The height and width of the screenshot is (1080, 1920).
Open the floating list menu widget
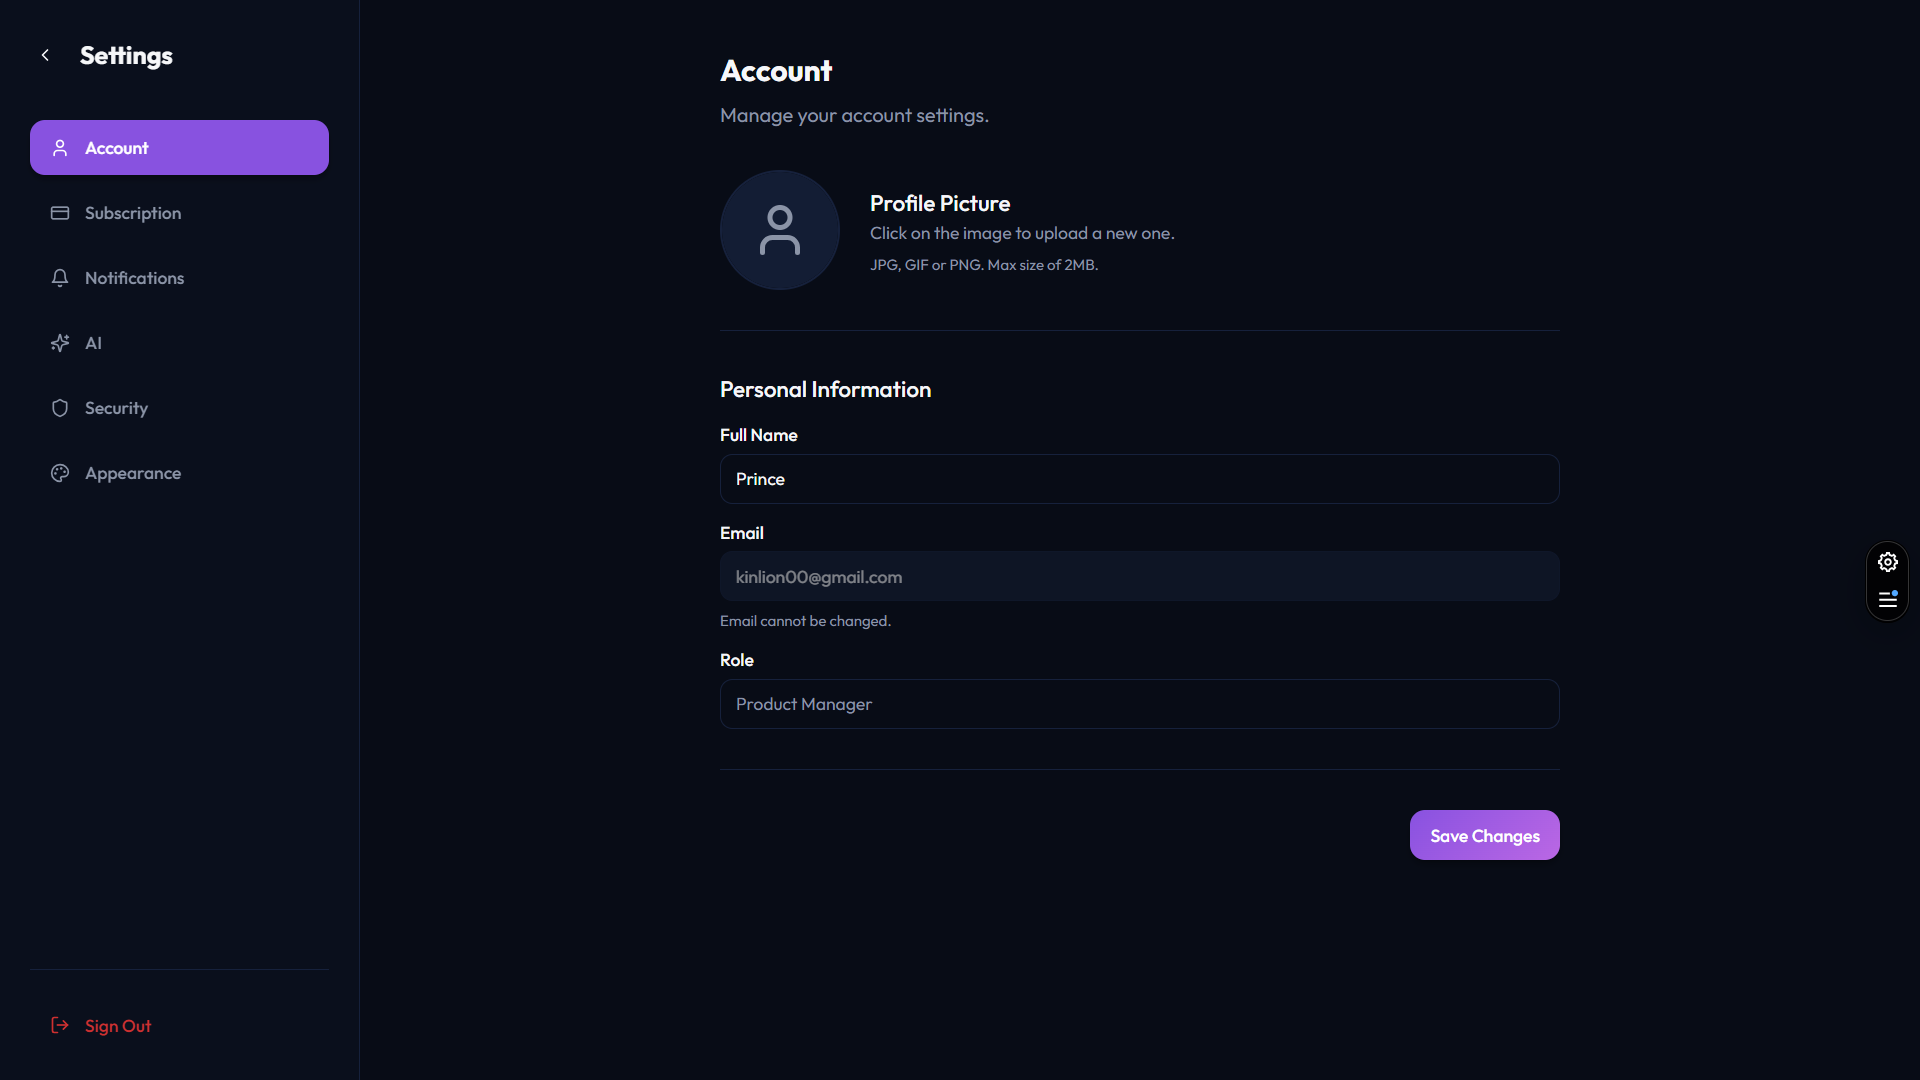click(1887, 600)
